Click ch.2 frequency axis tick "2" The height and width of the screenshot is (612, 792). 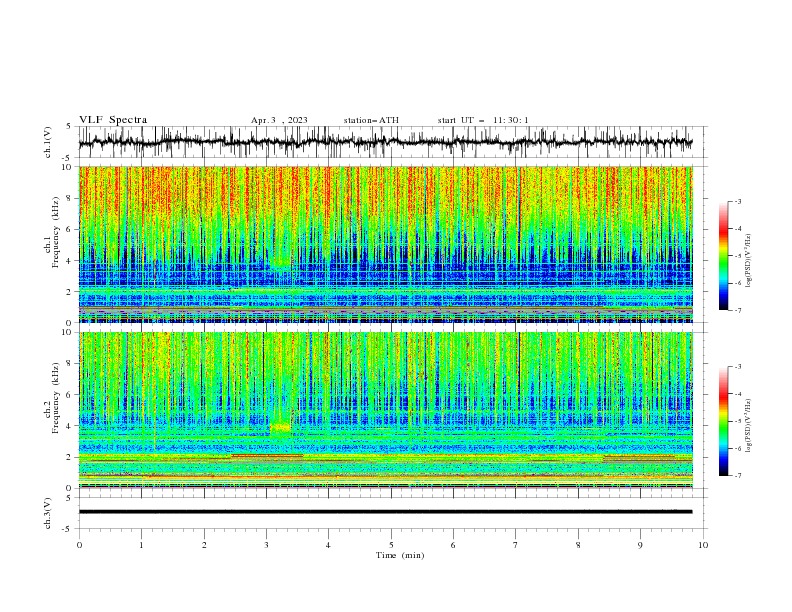[x=71, y=457]
